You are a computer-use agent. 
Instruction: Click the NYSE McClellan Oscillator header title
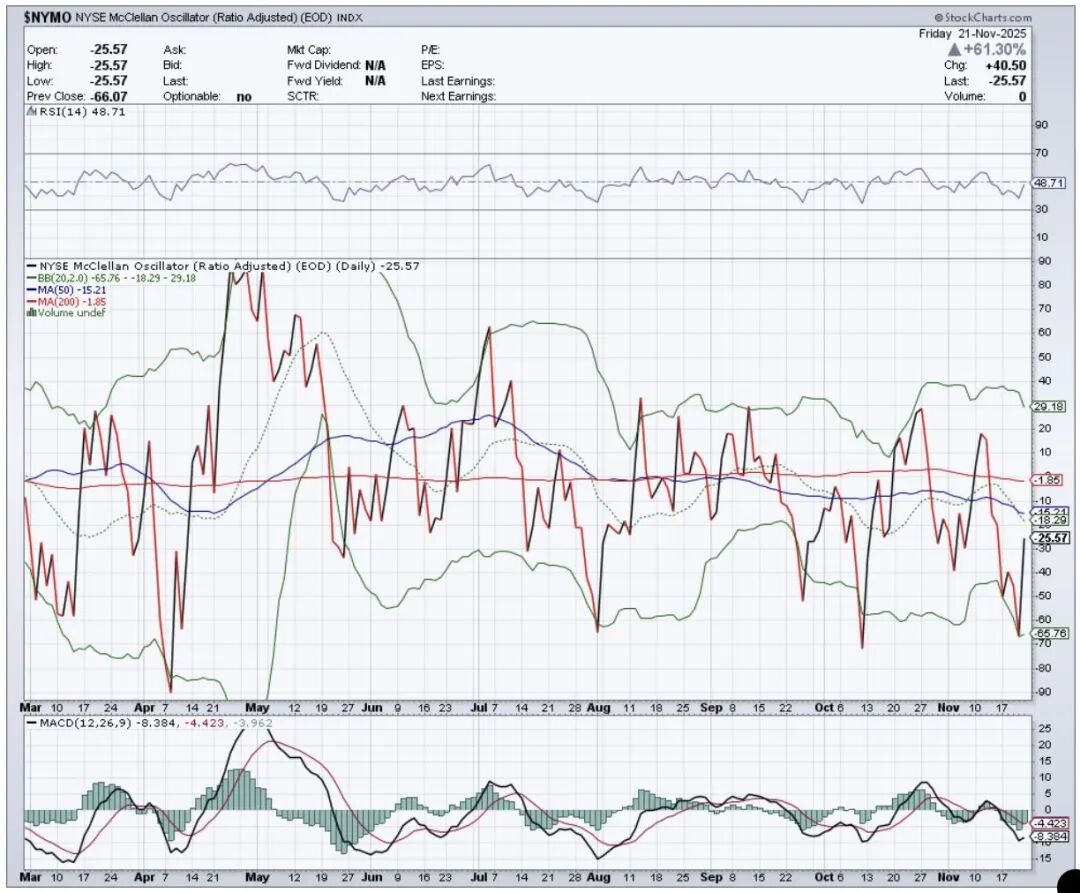pyautogui.click(x=202, y=18)
